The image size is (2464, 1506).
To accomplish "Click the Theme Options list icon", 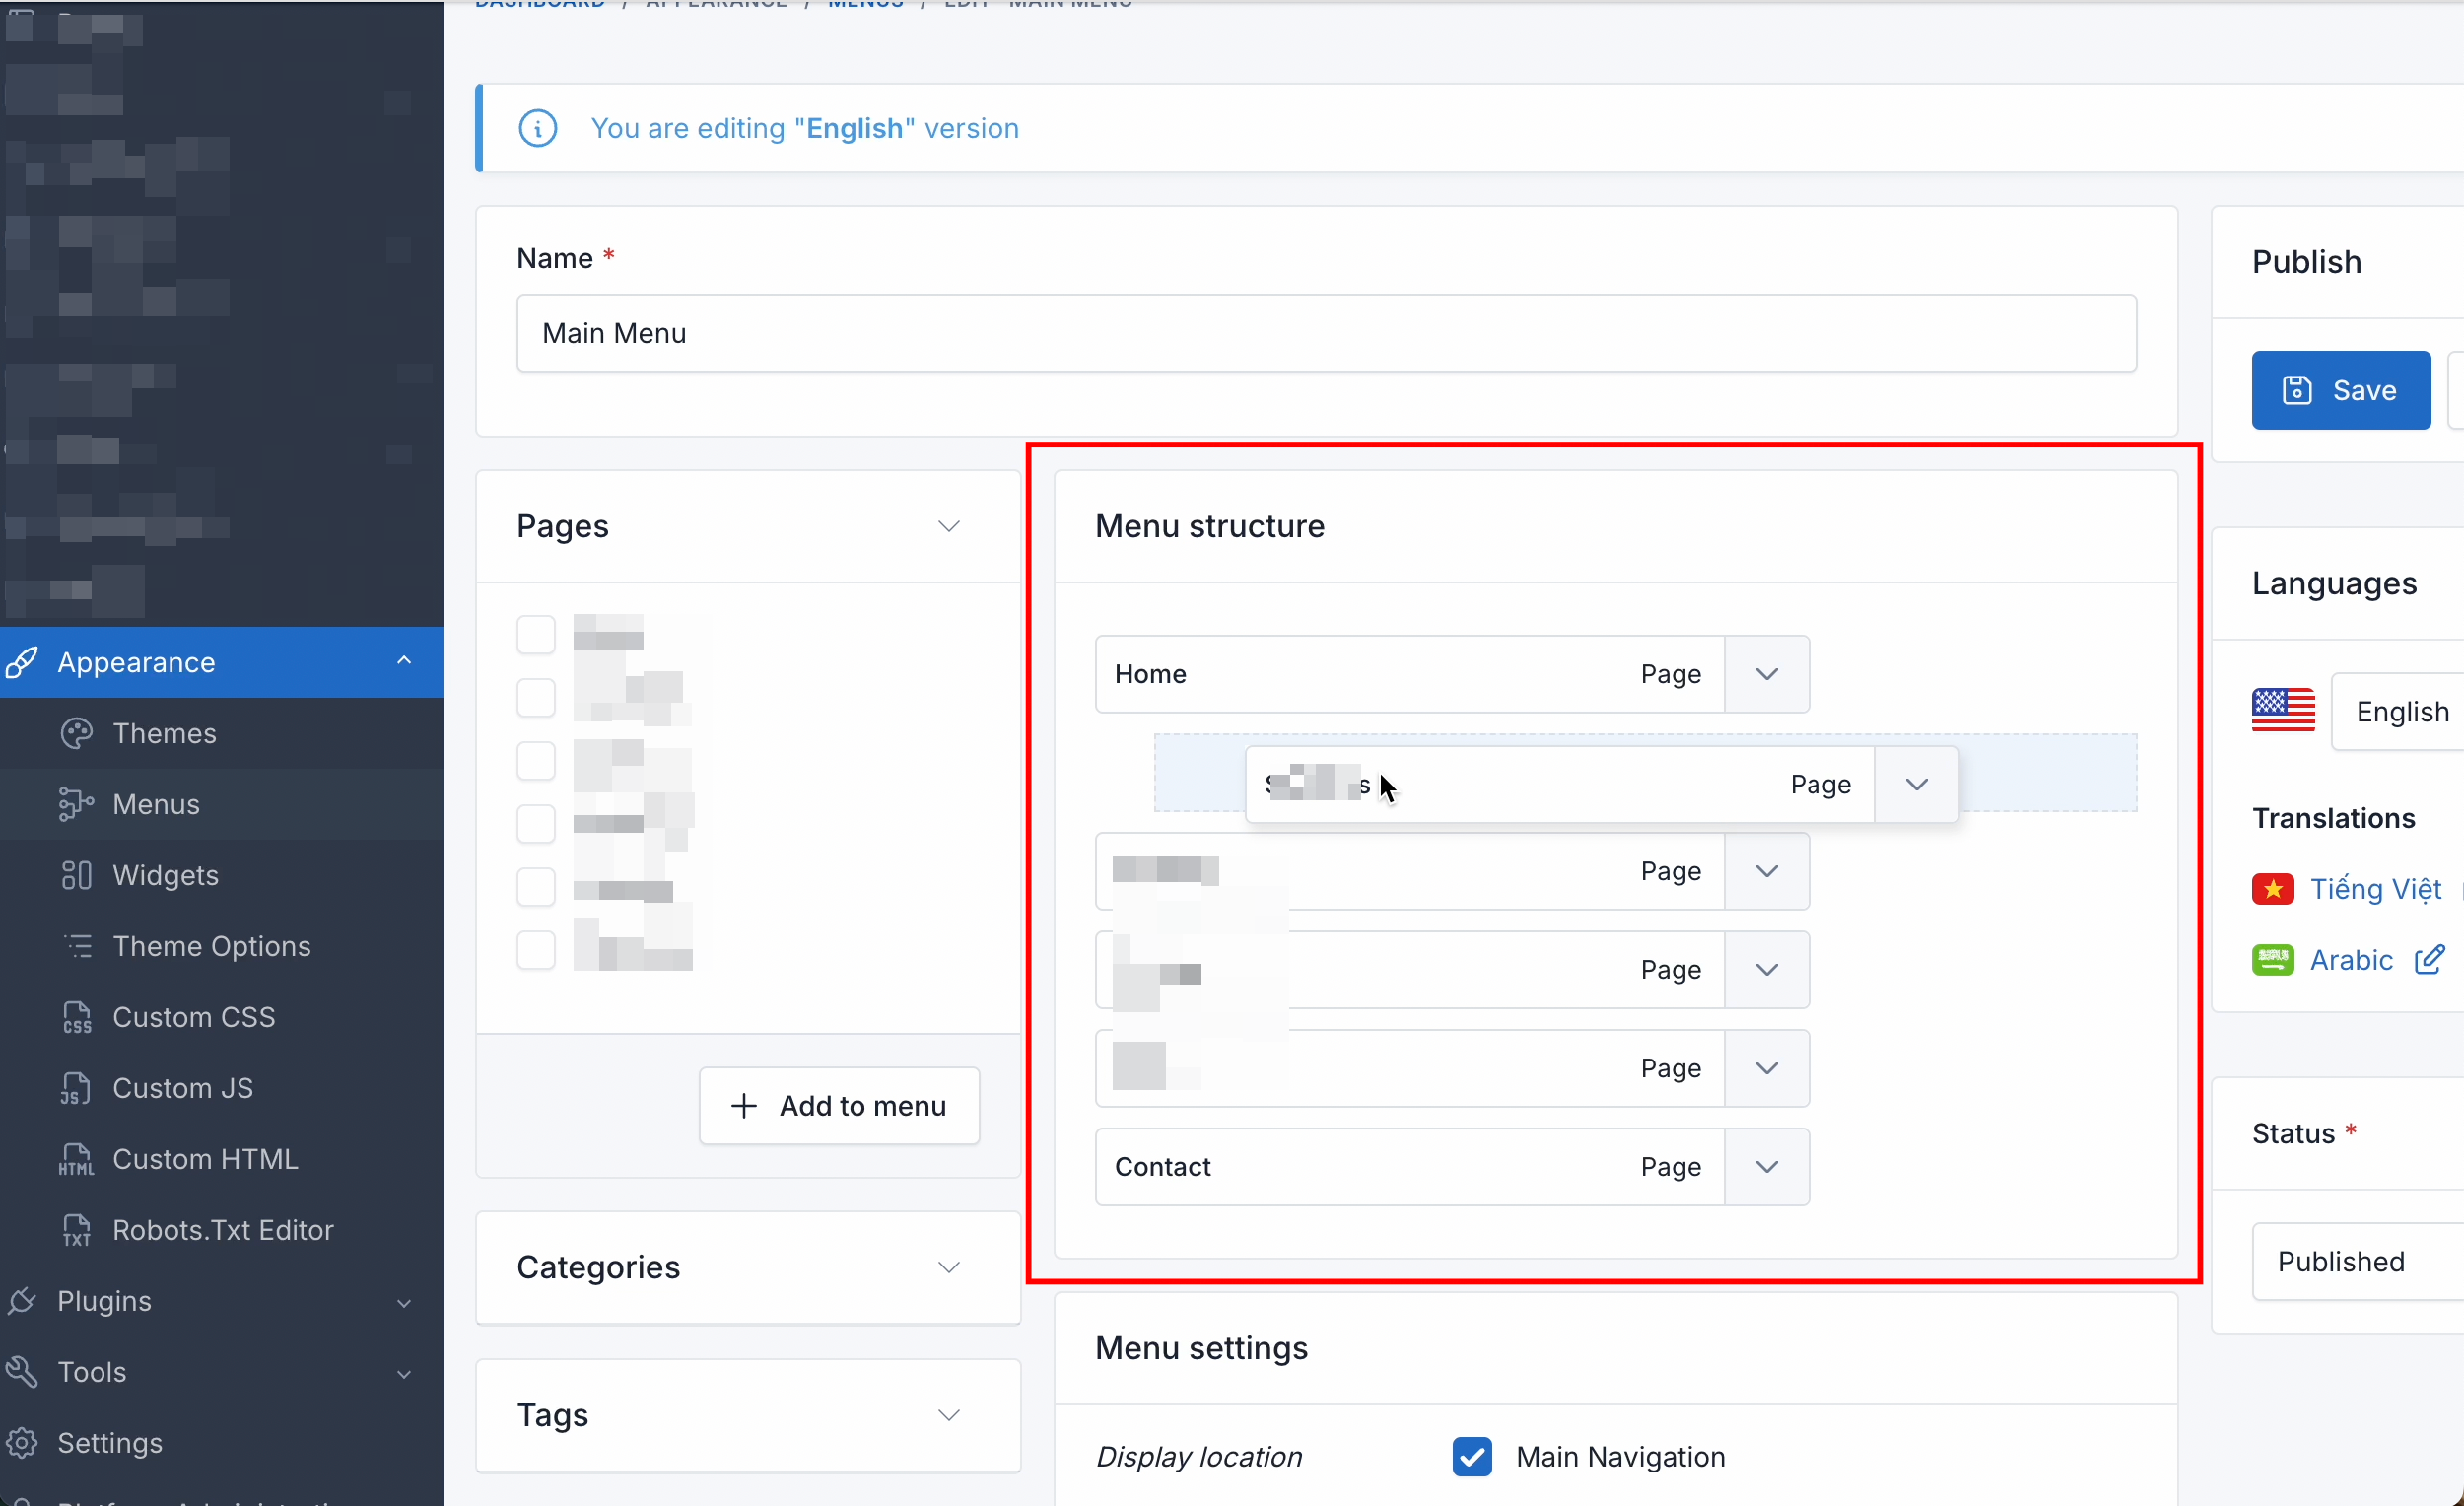I will (x=77, y=946).
